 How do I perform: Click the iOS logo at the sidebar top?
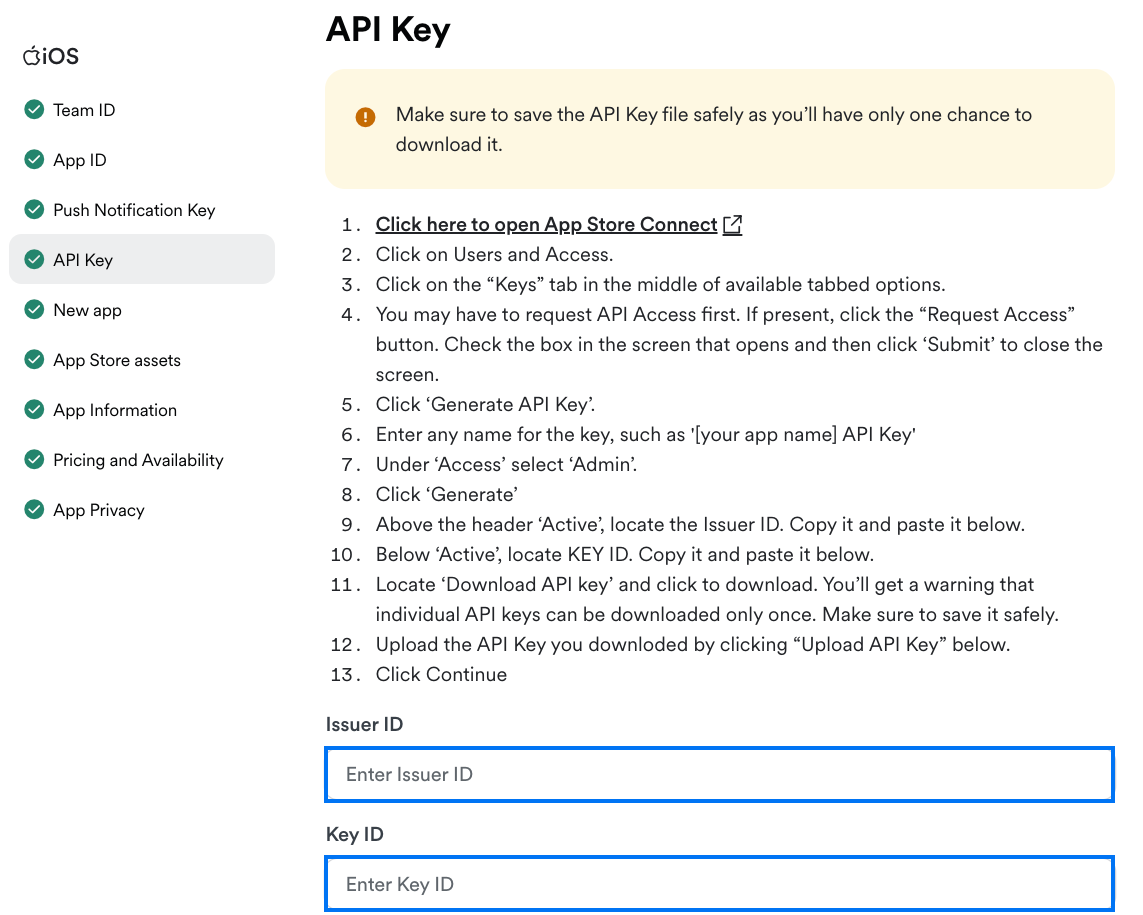tap(48, 56)
